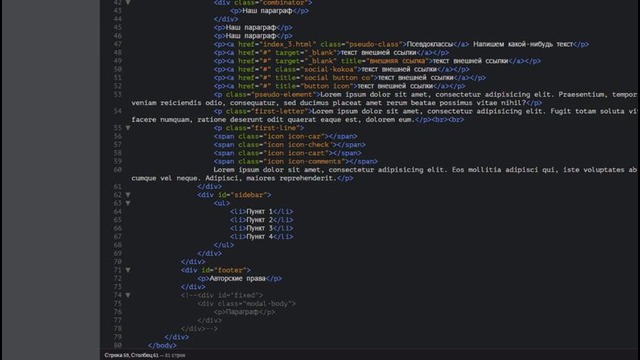
Task: Click the list item 'Пункт 1'
Action: point(259,211)
